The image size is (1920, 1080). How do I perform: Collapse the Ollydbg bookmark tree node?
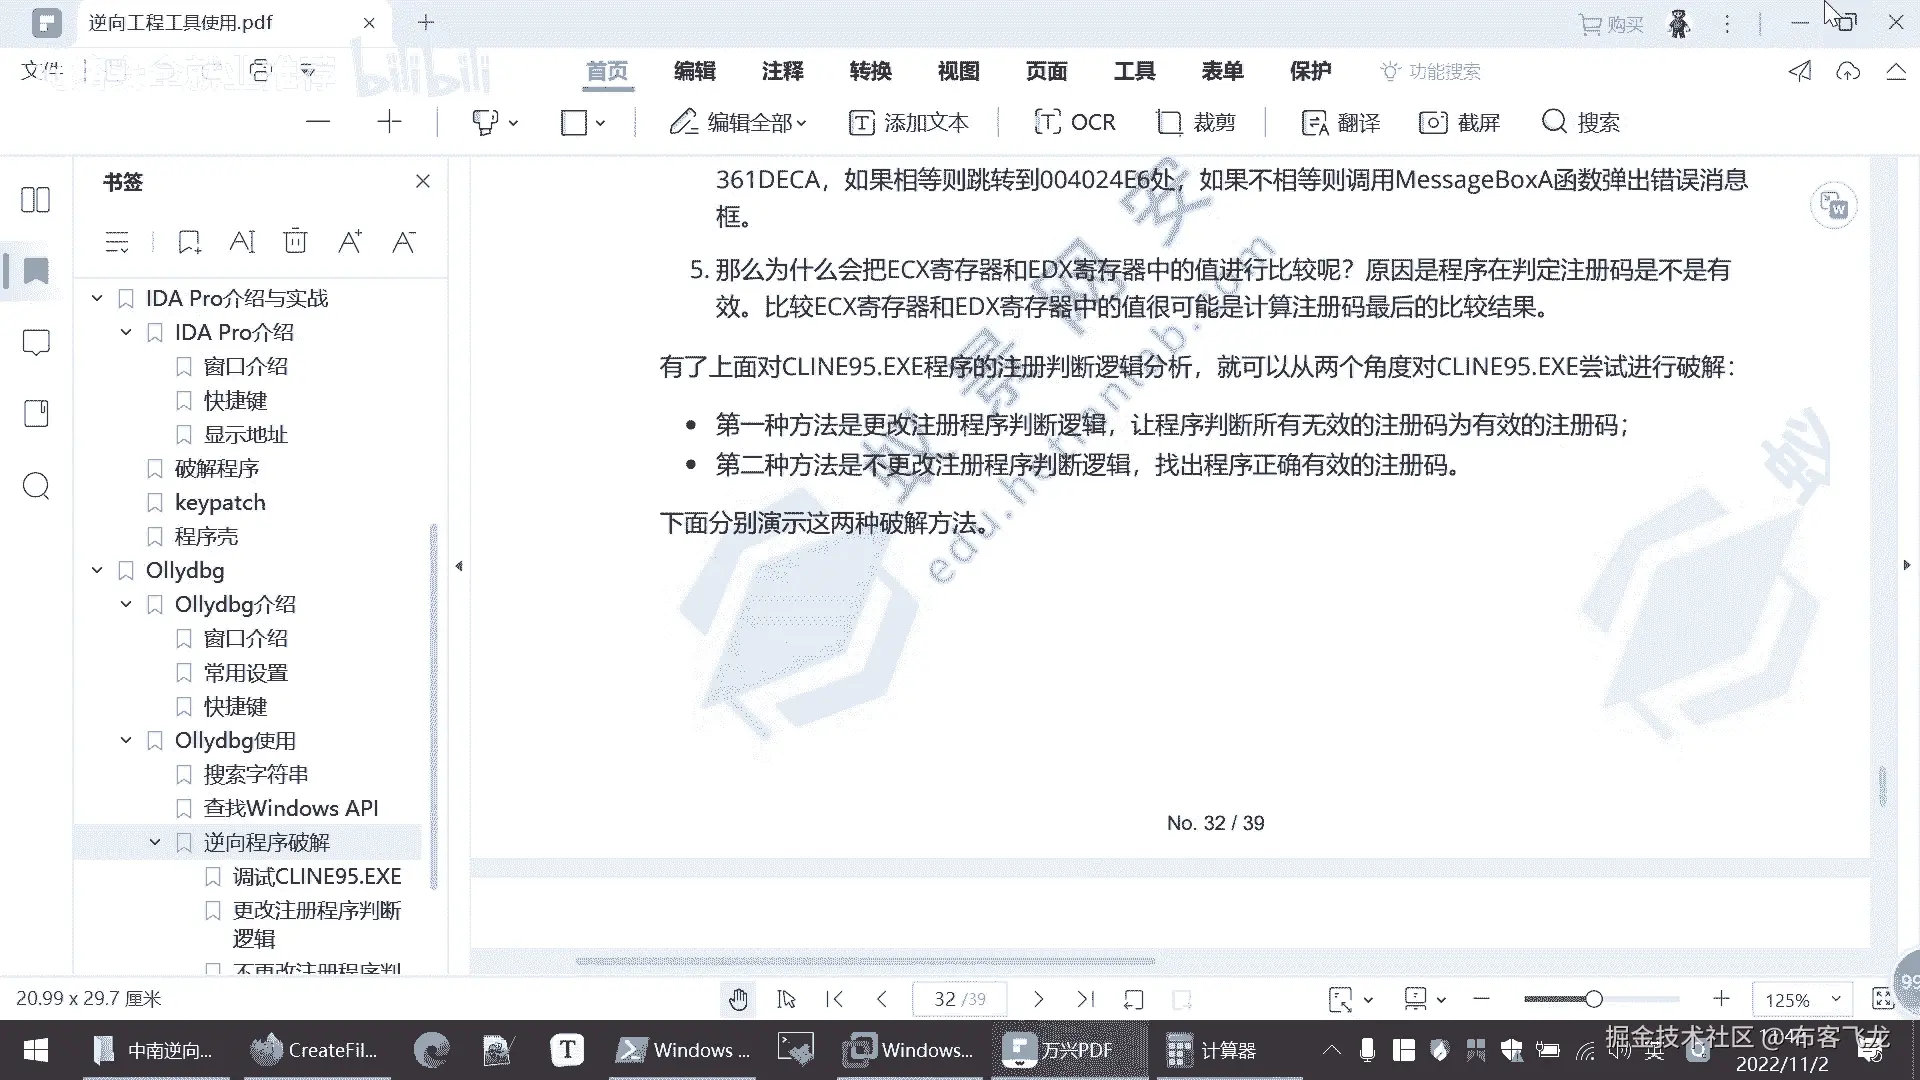[x=97, y=570]
